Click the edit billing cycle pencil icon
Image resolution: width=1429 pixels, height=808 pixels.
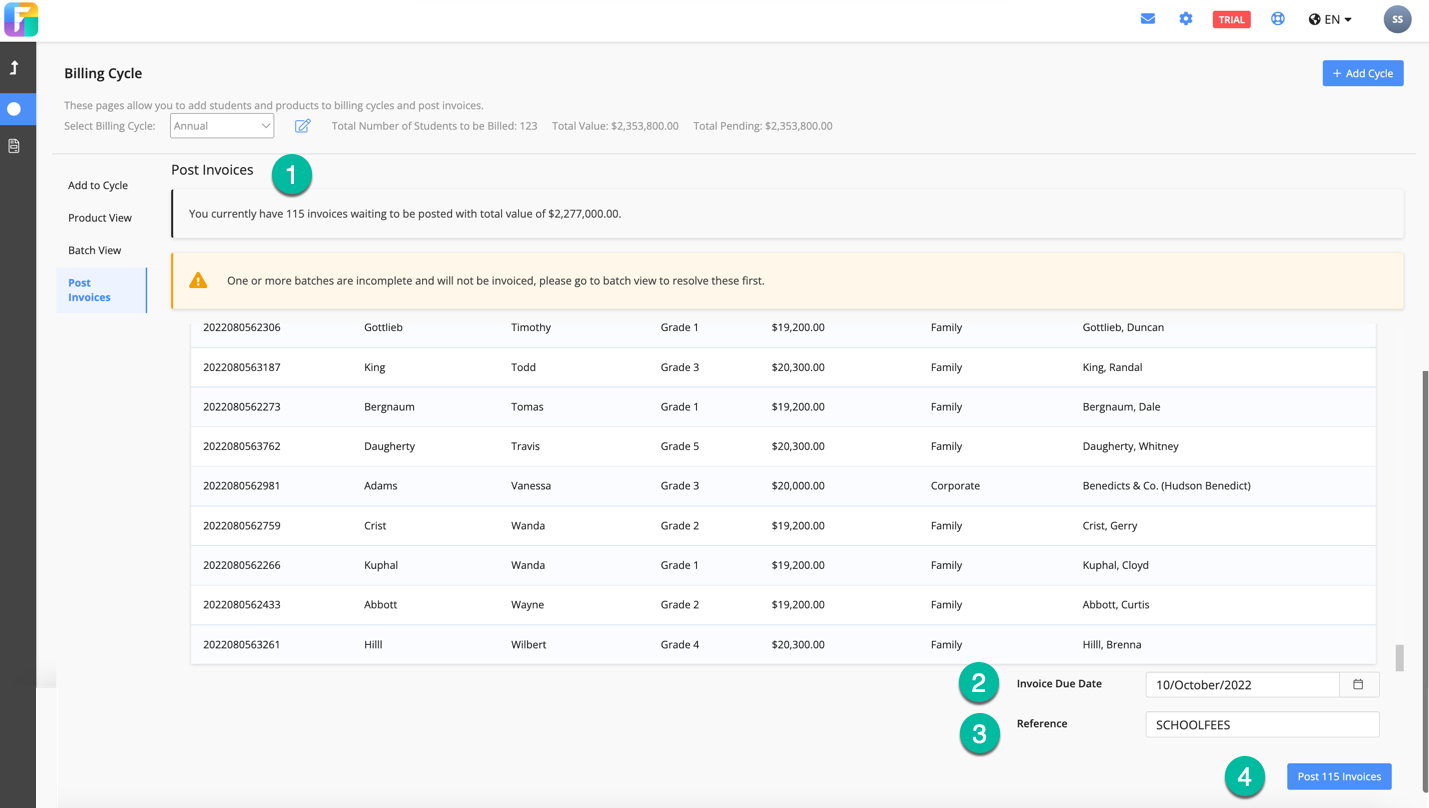302,126
